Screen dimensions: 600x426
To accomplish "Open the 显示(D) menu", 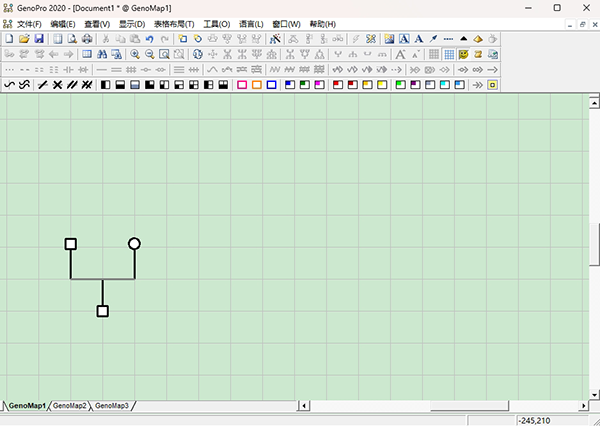I will [x=132, y=24].
